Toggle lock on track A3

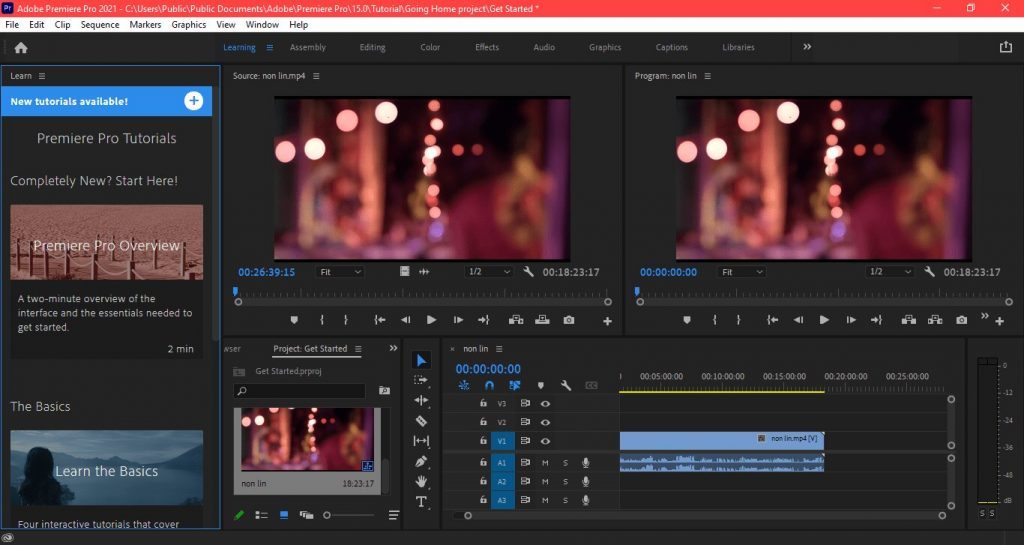(x=483, y=500)
